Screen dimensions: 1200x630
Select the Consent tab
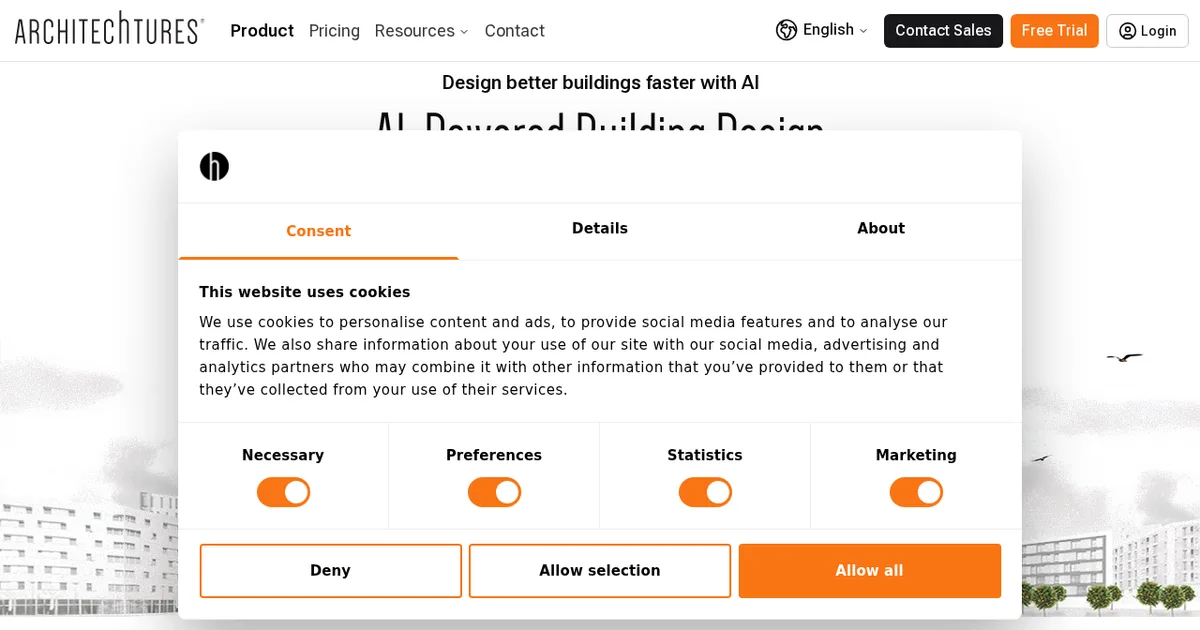(x=319, y=231)
